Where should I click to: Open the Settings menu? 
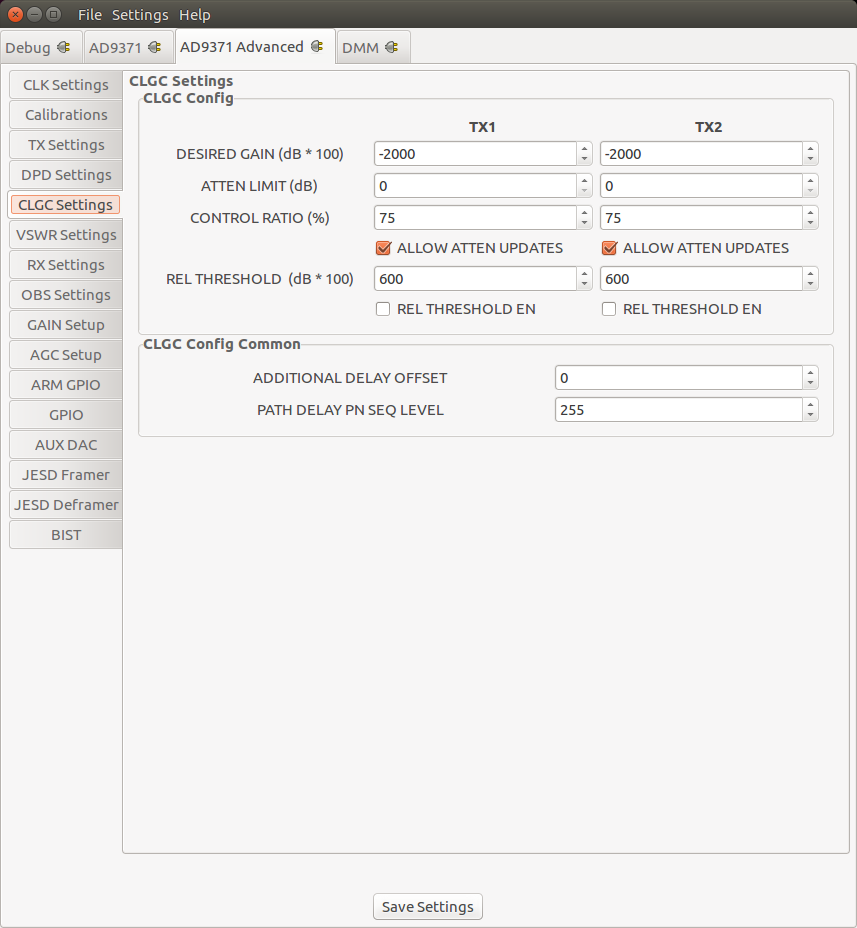140,14
